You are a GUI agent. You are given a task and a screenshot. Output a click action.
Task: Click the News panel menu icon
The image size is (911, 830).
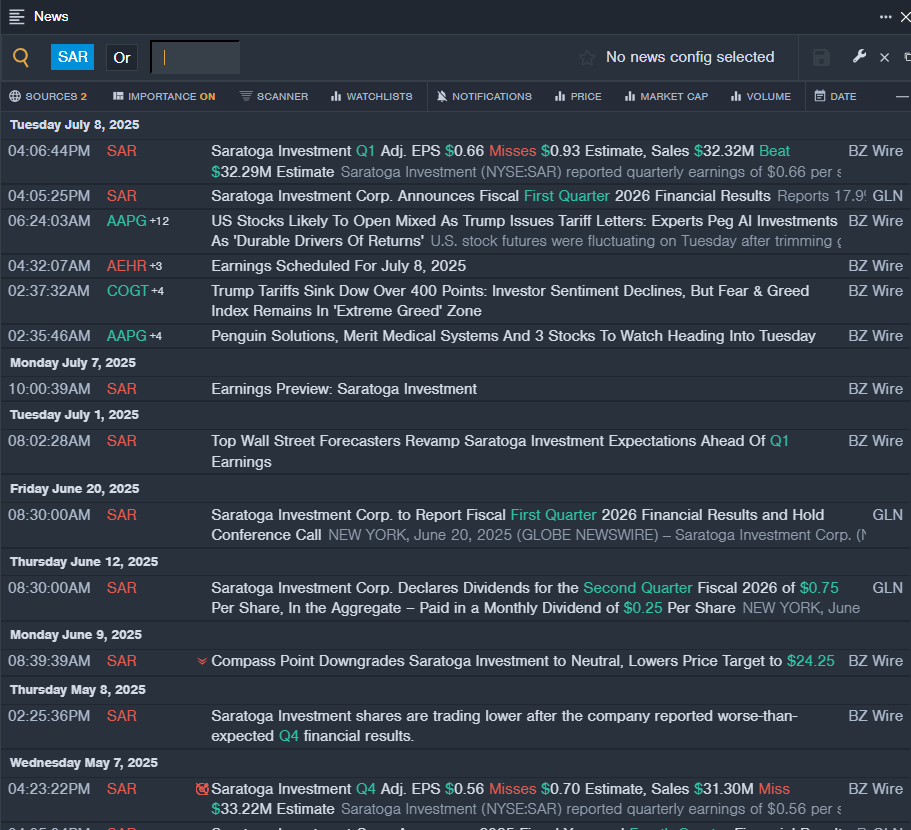click(x=17, y=17)
